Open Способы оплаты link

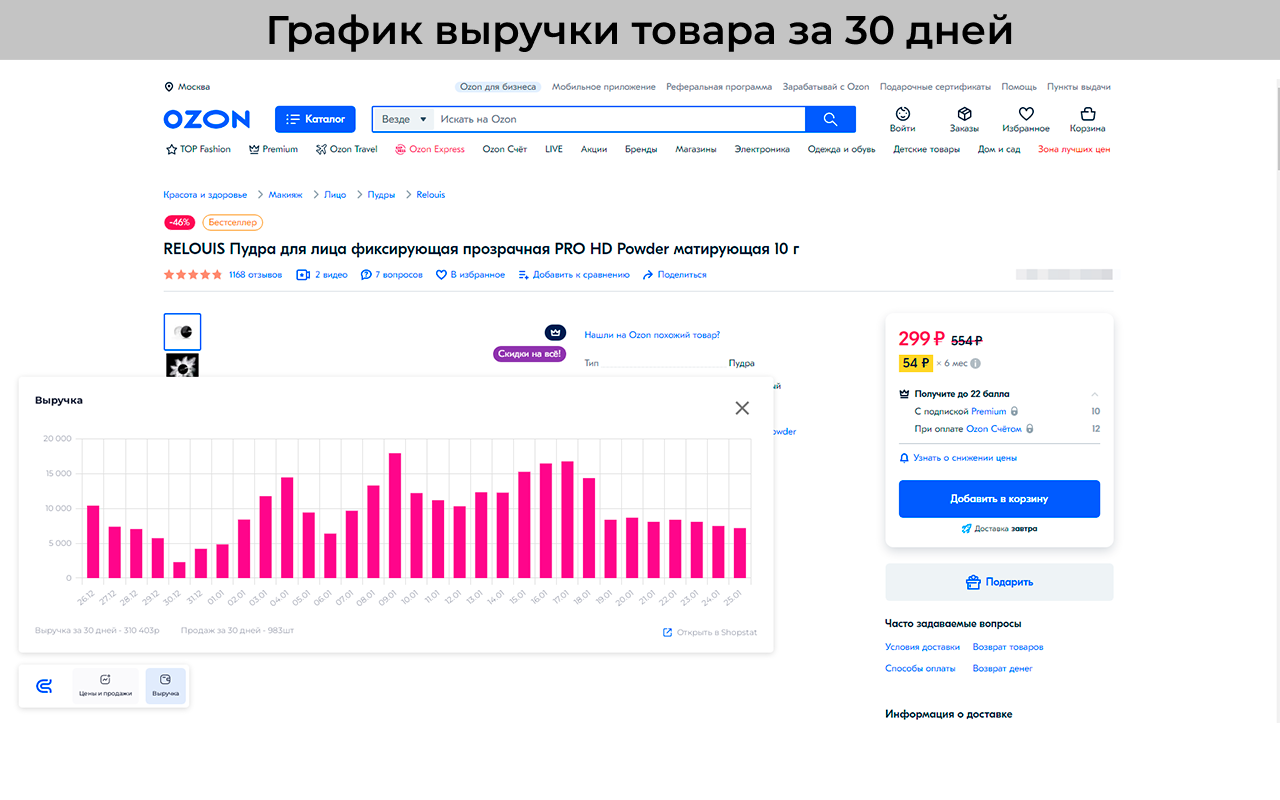coord(920,668)
